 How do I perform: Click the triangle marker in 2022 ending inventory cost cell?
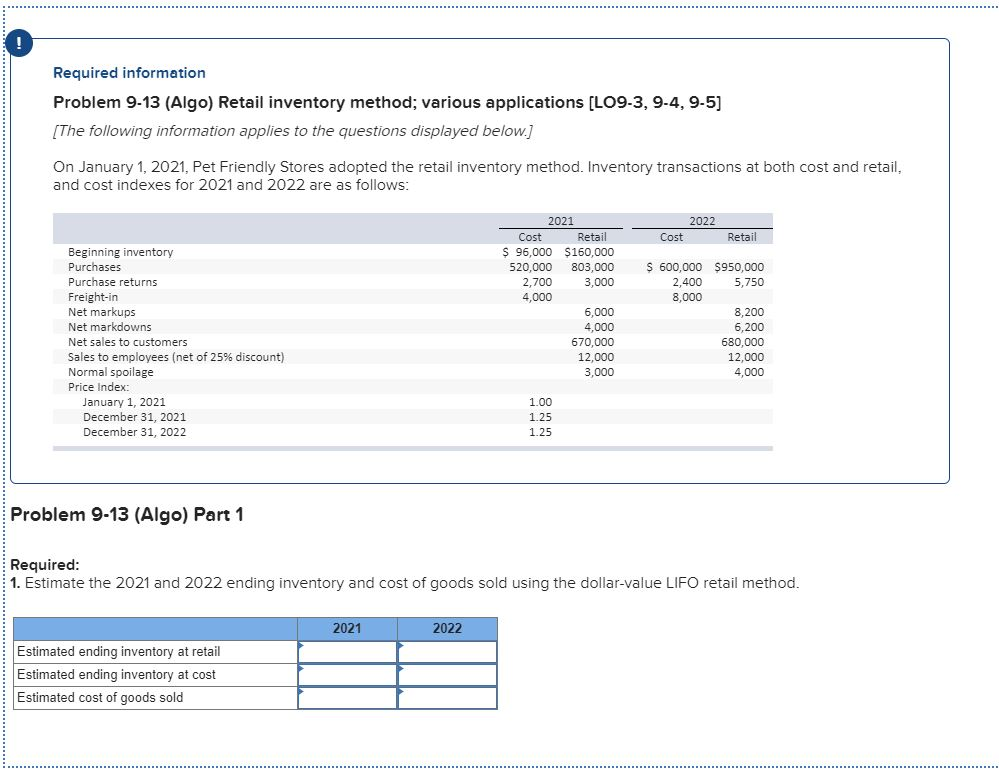point(402,669)
